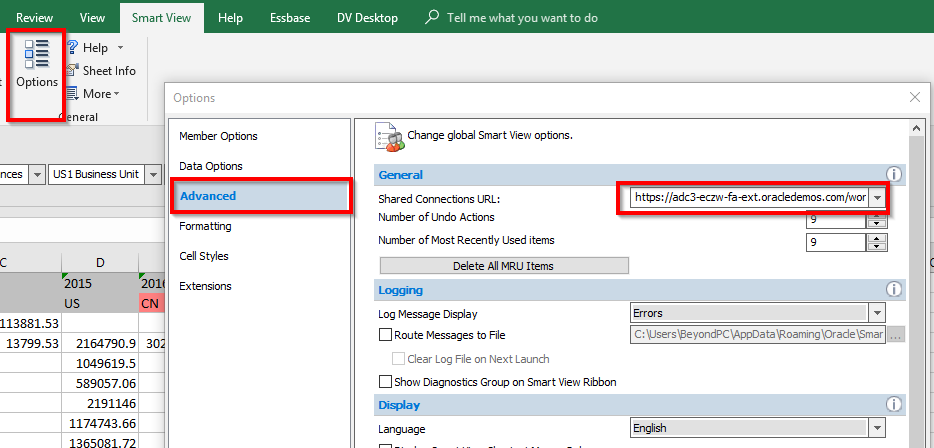This screenshot has width=934, height=448.
Task: Click Delete All MRU Items button
Action: click(504, 266)
